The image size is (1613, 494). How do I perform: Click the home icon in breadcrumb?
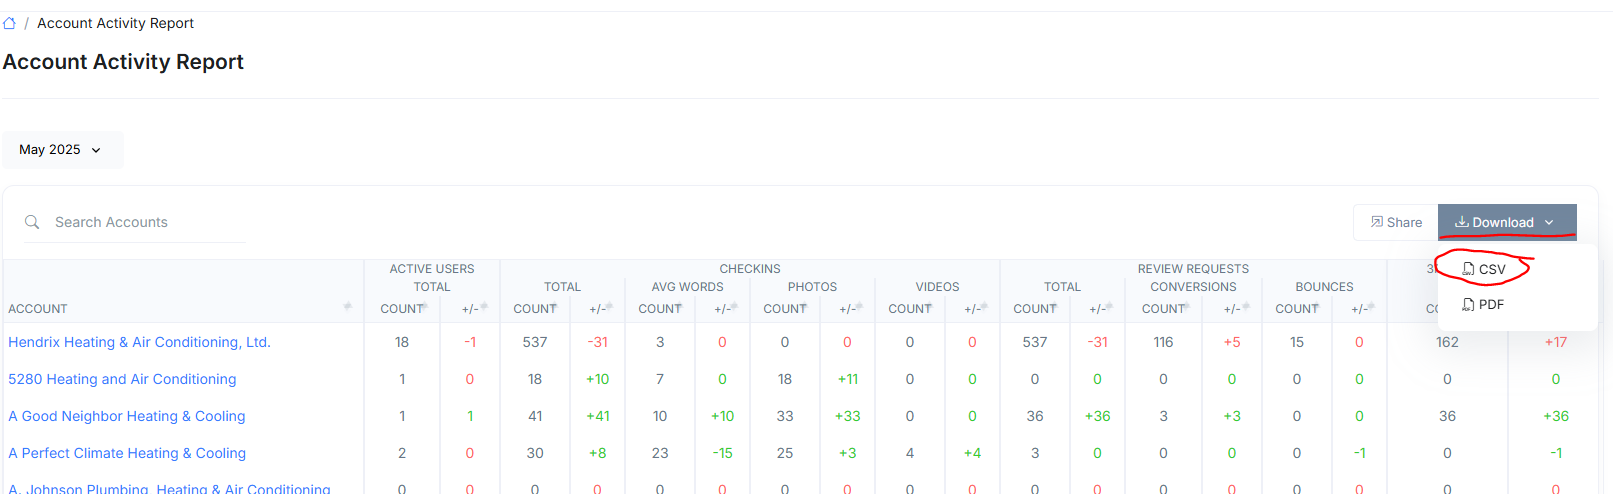(x=10, y=23)
